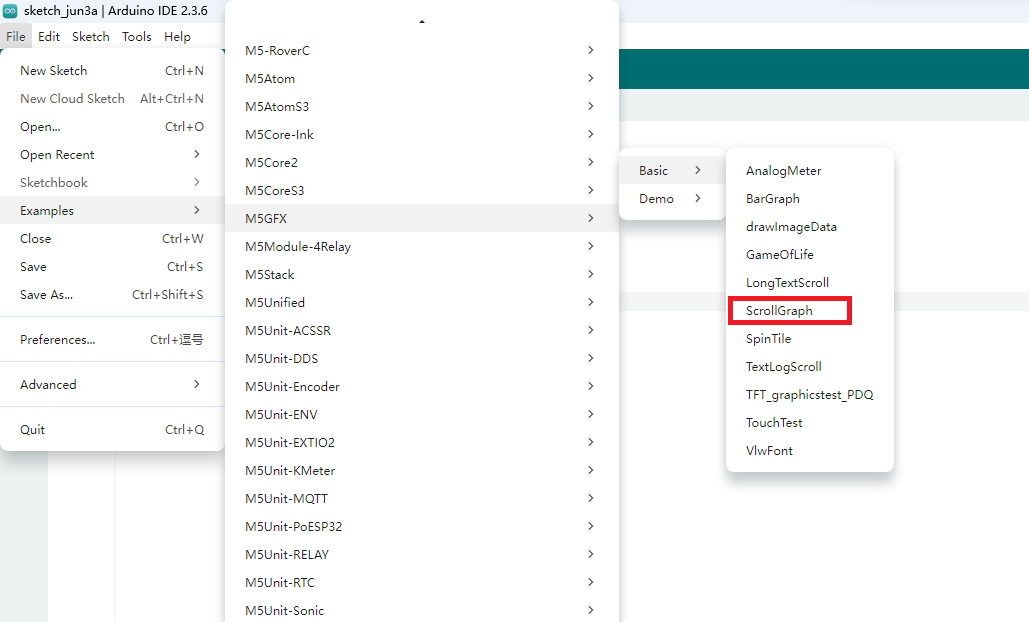Open the SpinTile example

[x=810, y=339]
